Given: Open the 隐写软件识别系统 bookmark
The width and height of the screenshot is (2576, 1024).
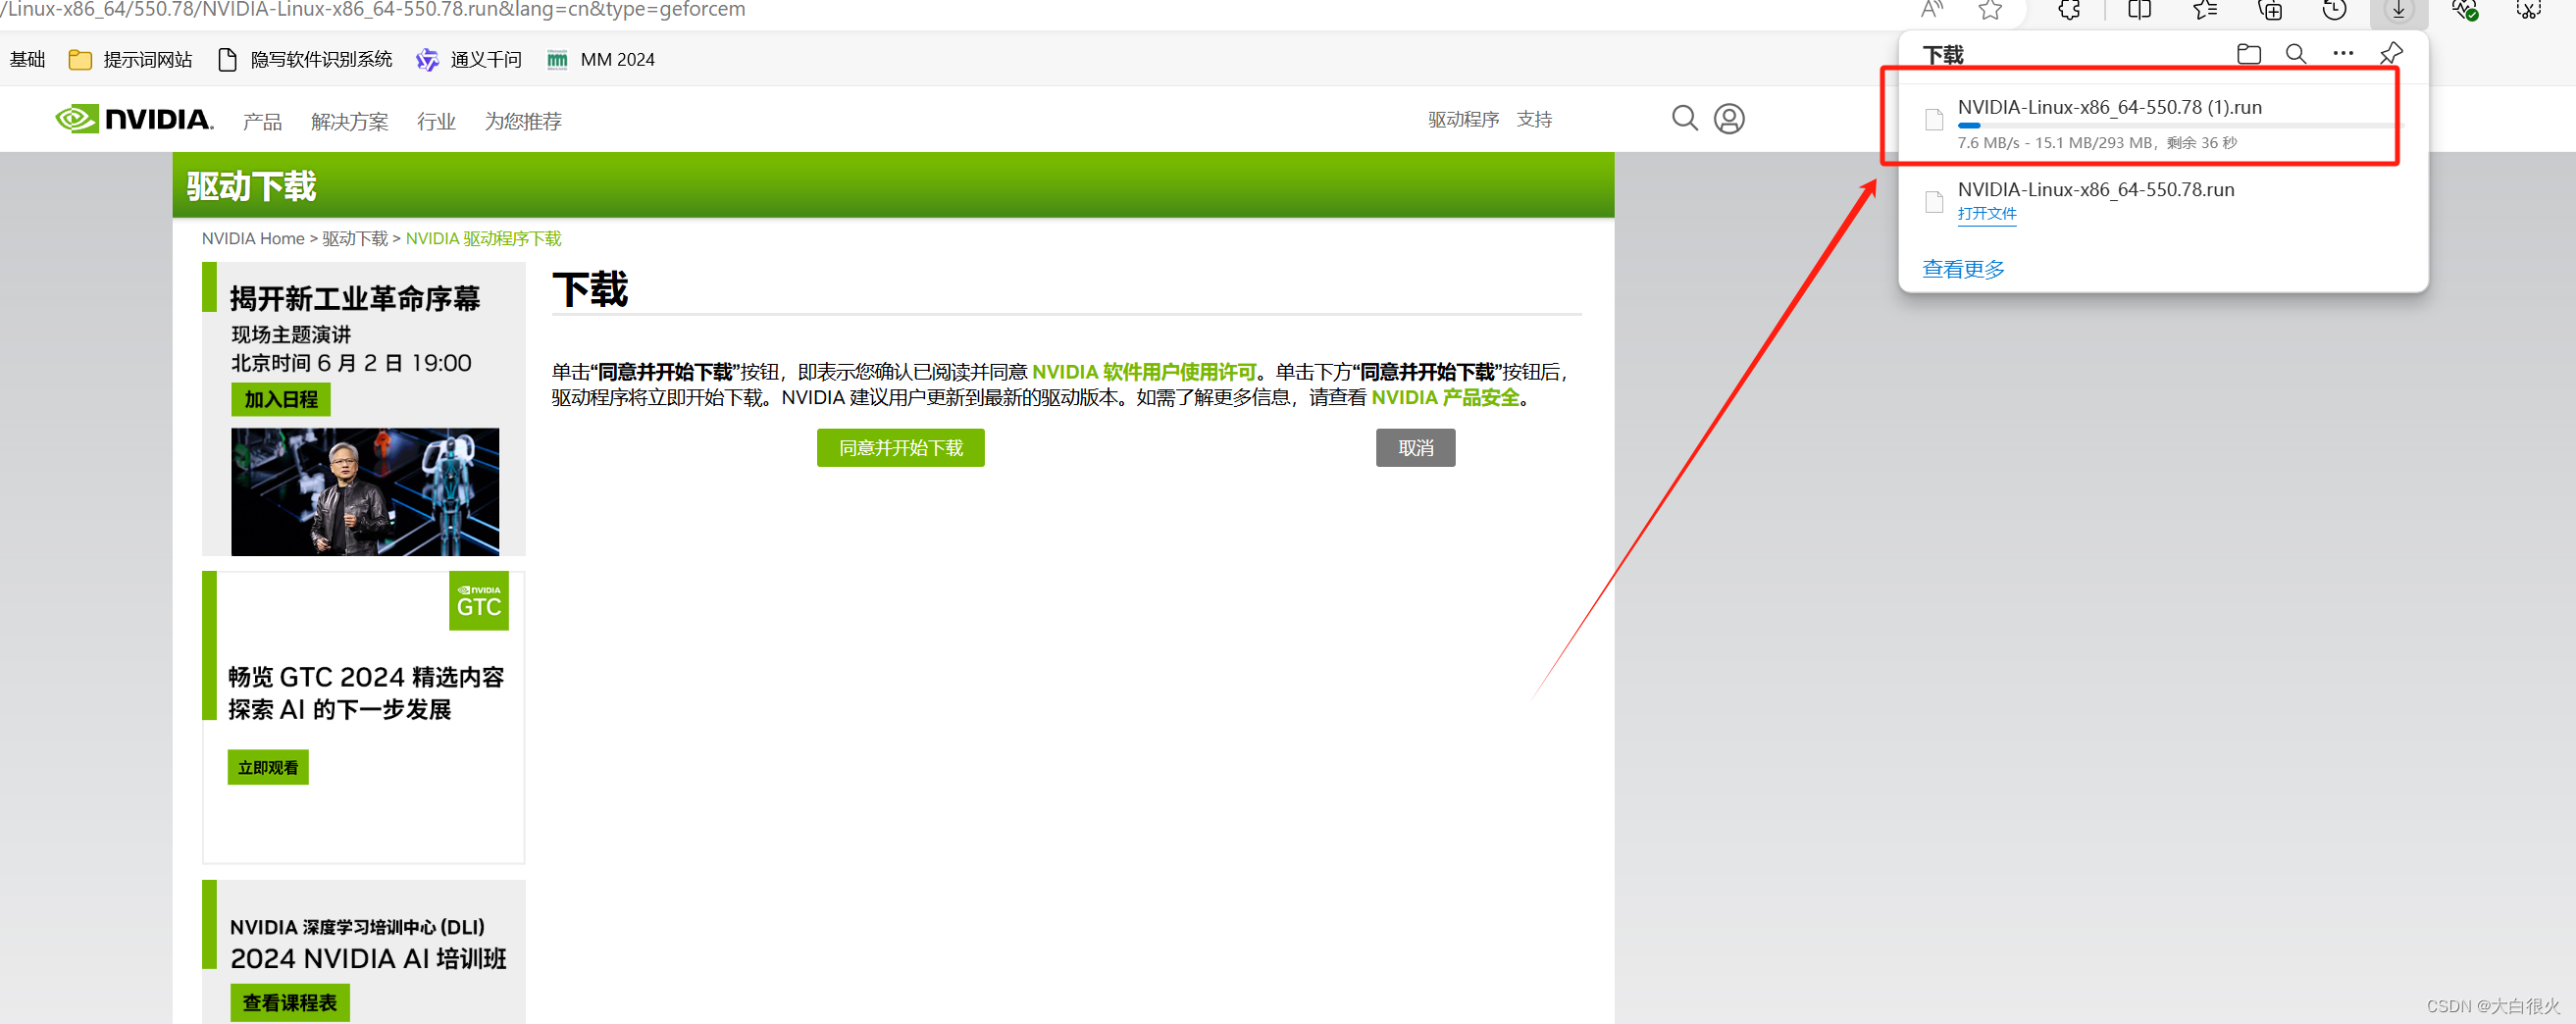Looking at the screenshot, I should [x=305, y=60].
